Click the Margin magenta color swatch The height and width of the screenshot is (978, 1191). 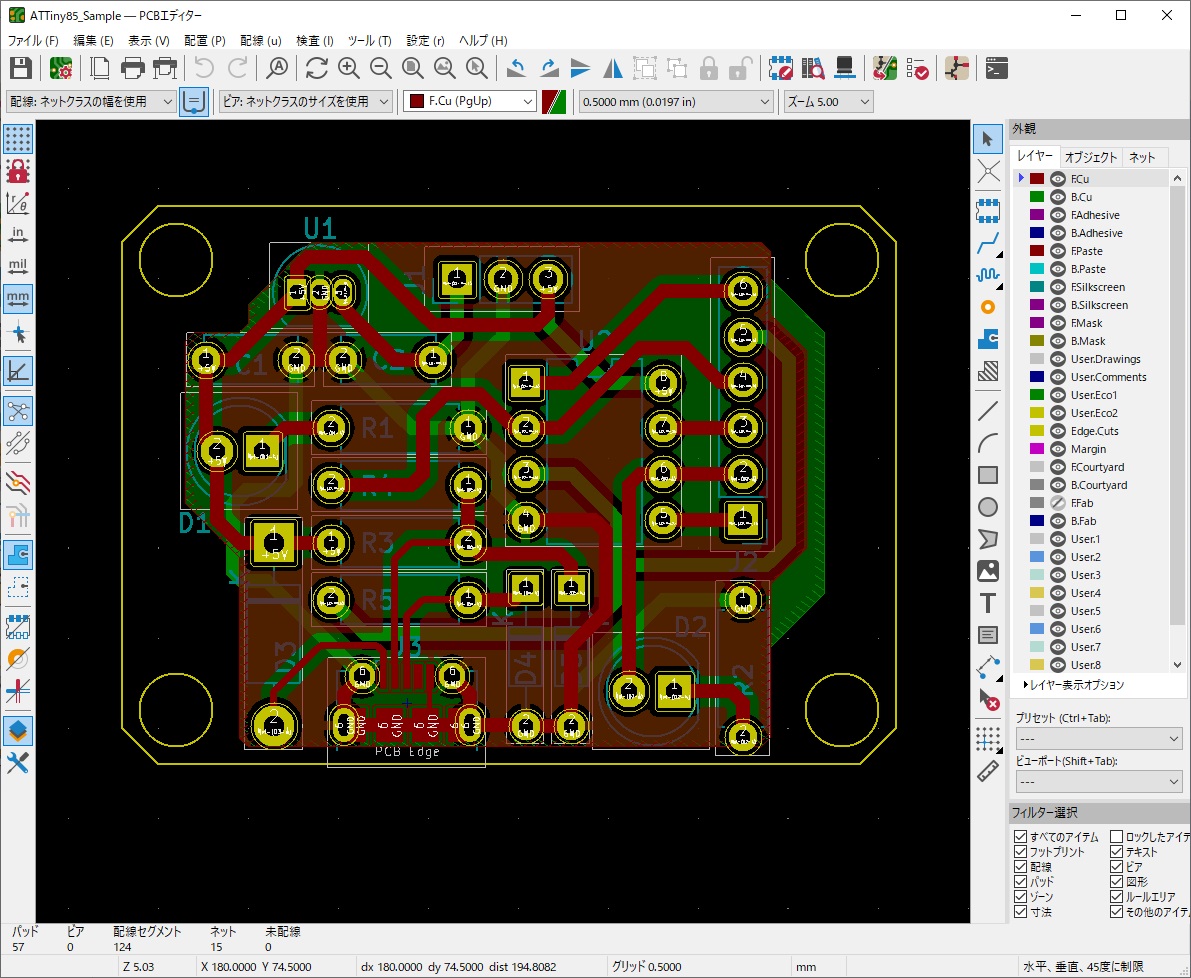(1037, 449)
